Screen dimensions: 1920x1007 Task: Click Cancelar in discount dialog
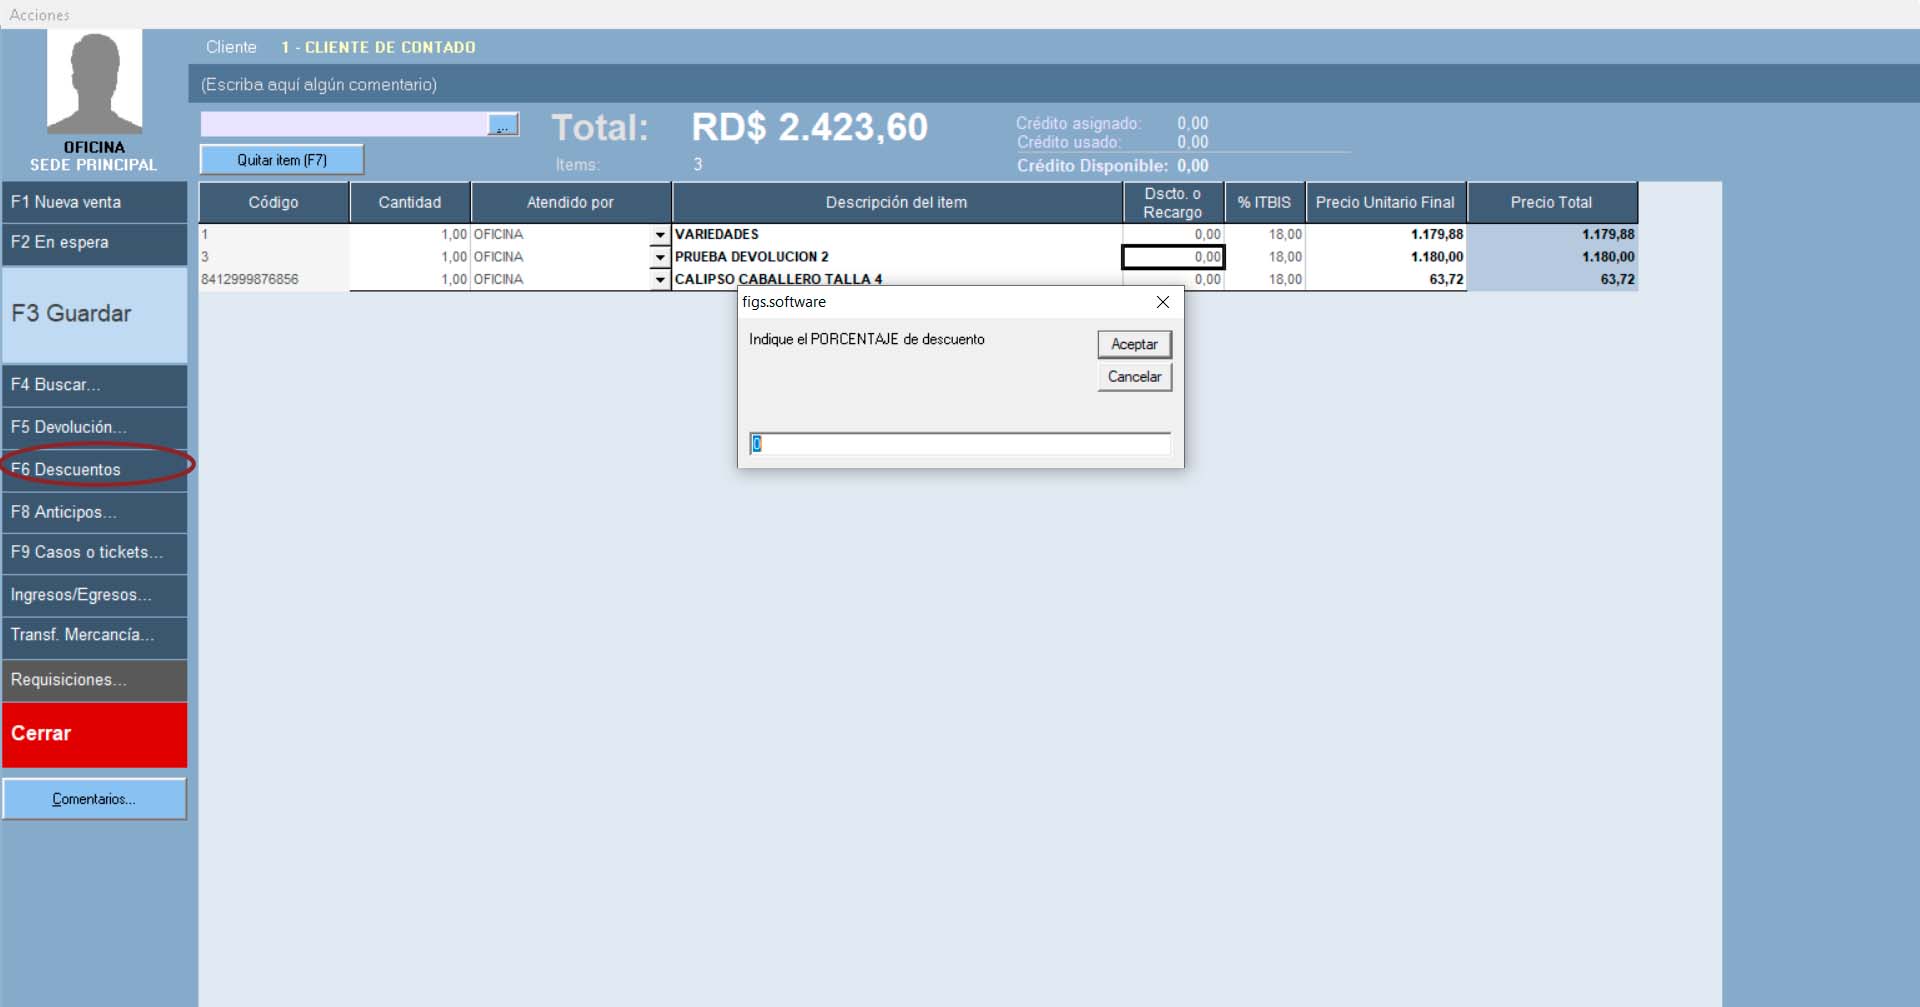click(x=1134, y=377)
